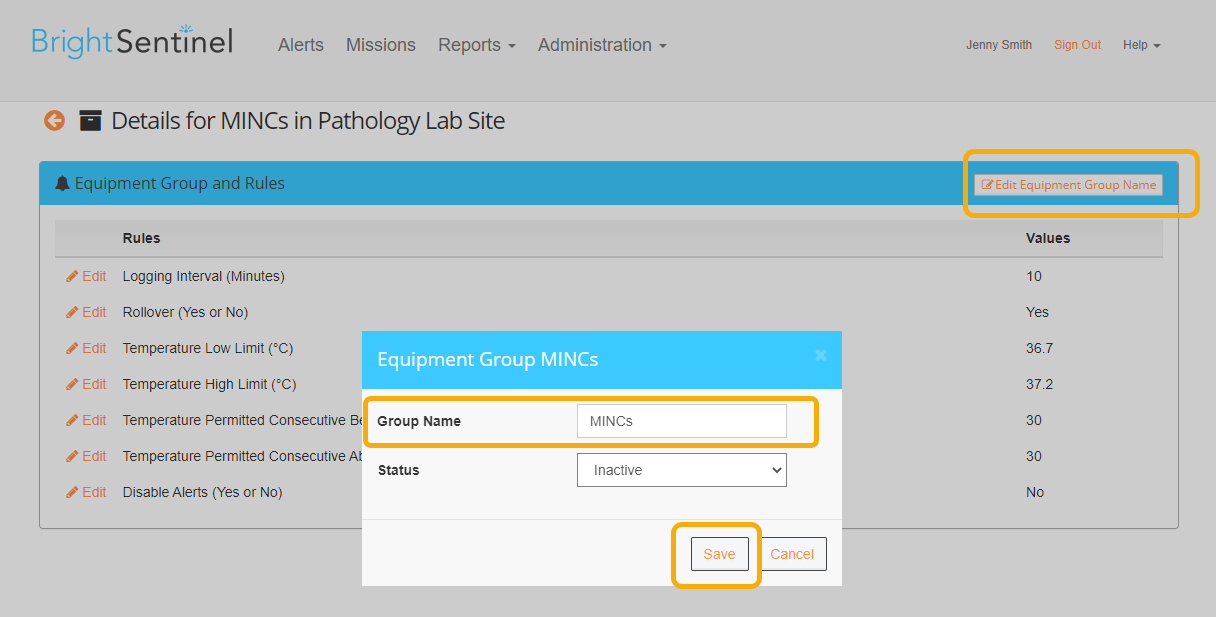Close the Equipment Group MINCs dialog
Image resolution: width=1216 pixels, height=617 pixels.
coord(821,355)
